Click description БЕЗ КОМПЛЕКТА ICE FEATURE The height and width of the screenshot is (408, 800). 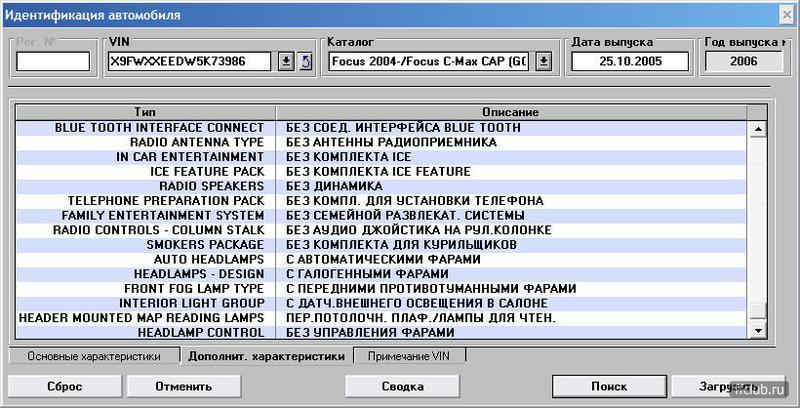point(378,171)
